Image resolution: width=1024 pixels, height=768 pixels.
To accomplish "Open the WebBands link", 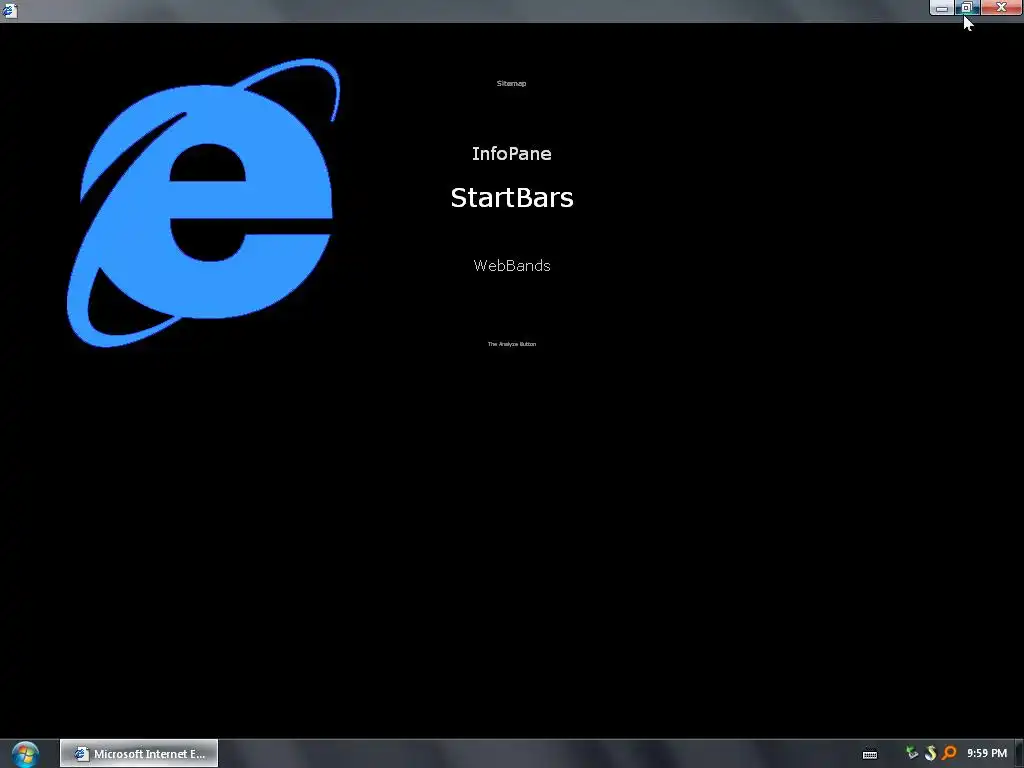I will coord(512,266).
